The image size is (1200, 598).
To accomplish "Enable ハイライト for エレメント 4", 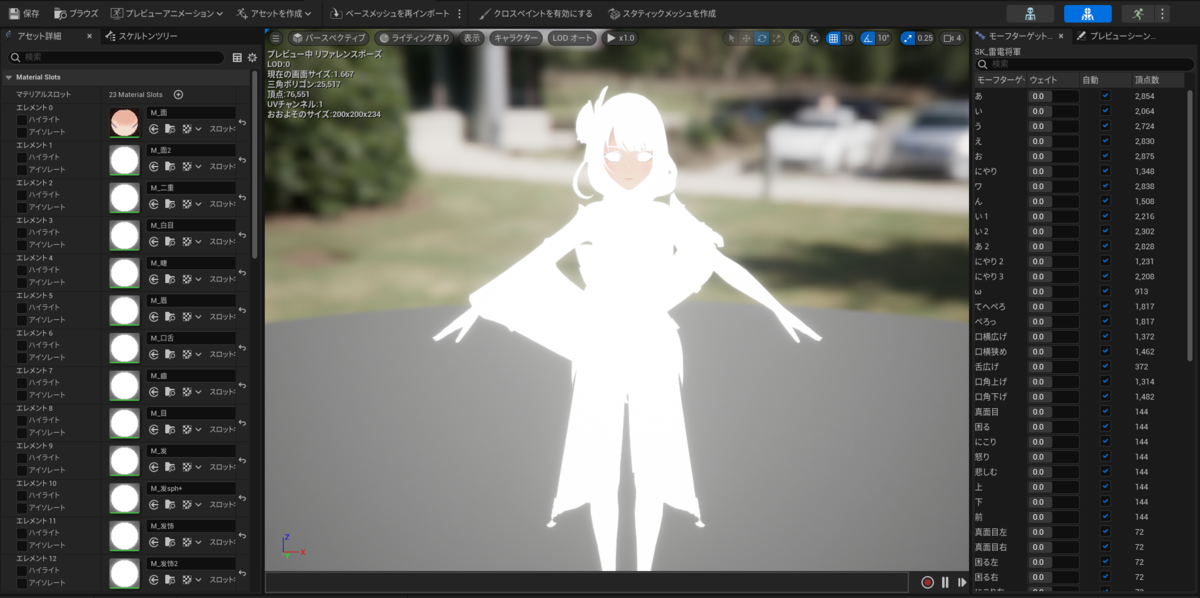I will pos(22,270).
